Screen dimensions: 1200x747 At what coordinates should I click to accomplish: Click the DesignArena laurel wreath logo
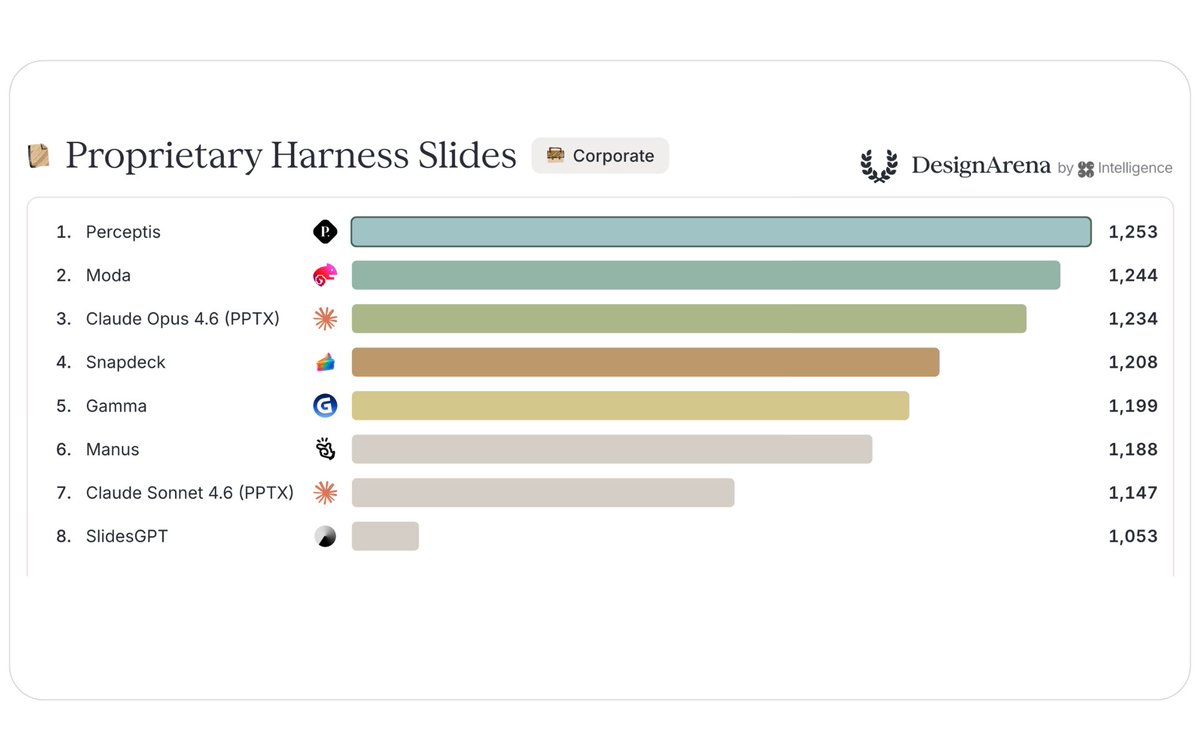tap(879, 166)
